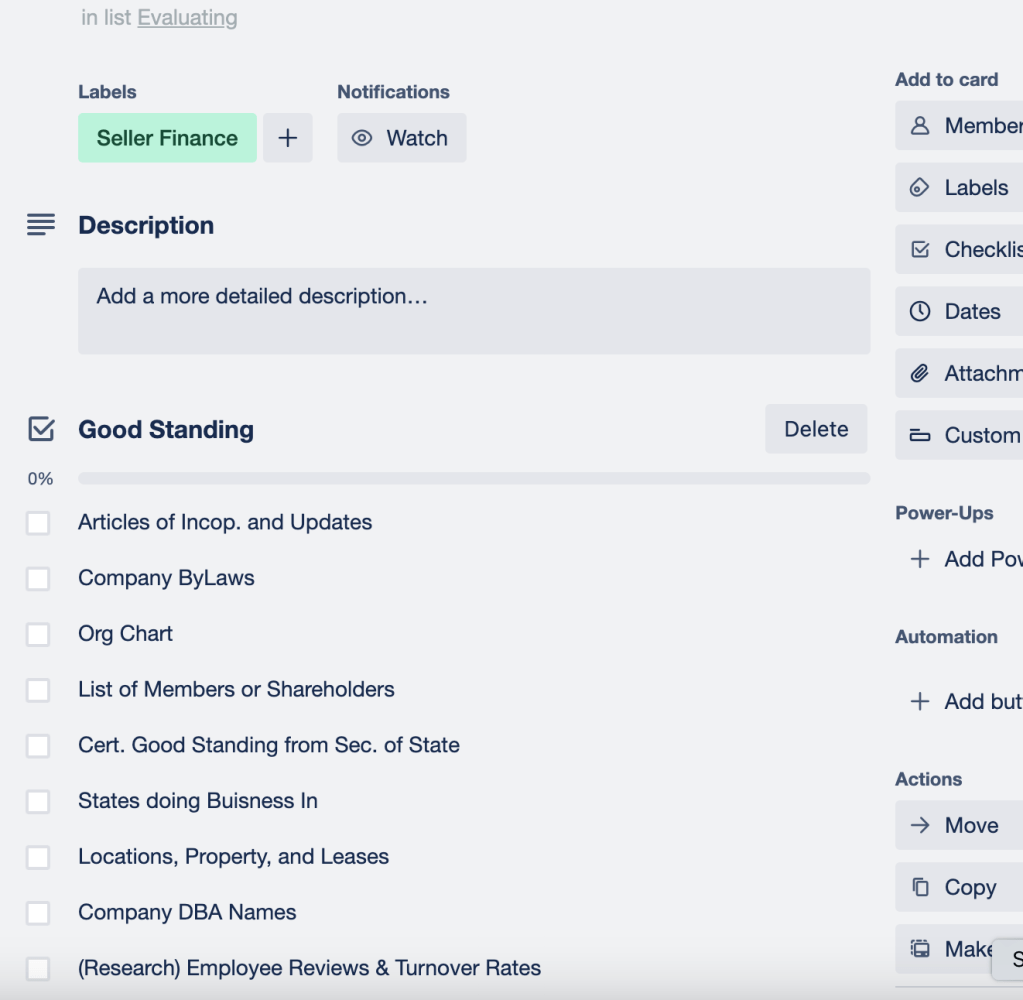1023x1000 pixels.
Task: Delete the Good Standing checklist
Action: click(816, 429)
